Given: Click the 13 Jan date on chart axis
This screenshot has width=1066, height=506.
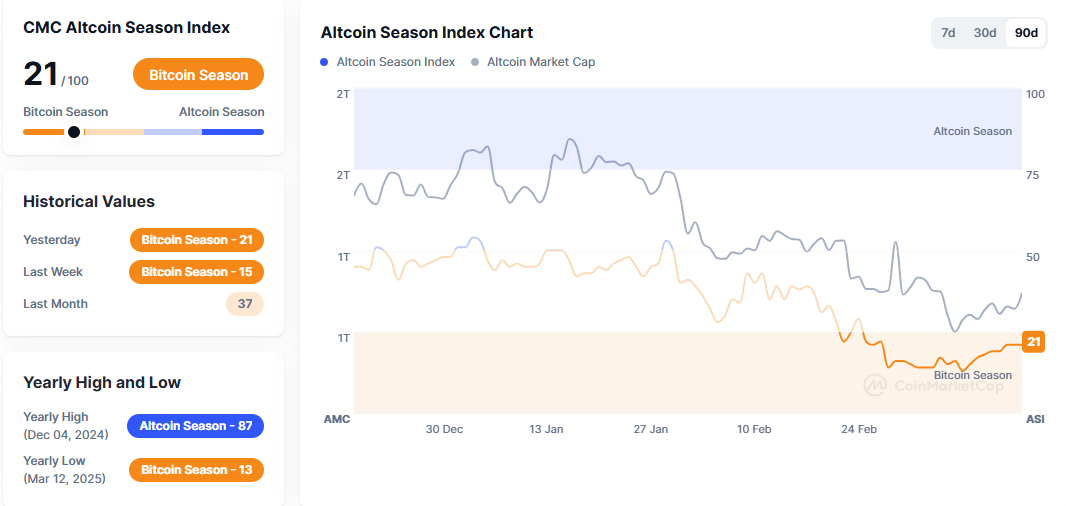Looking at the screenshot, I should (x=546, y=429).
